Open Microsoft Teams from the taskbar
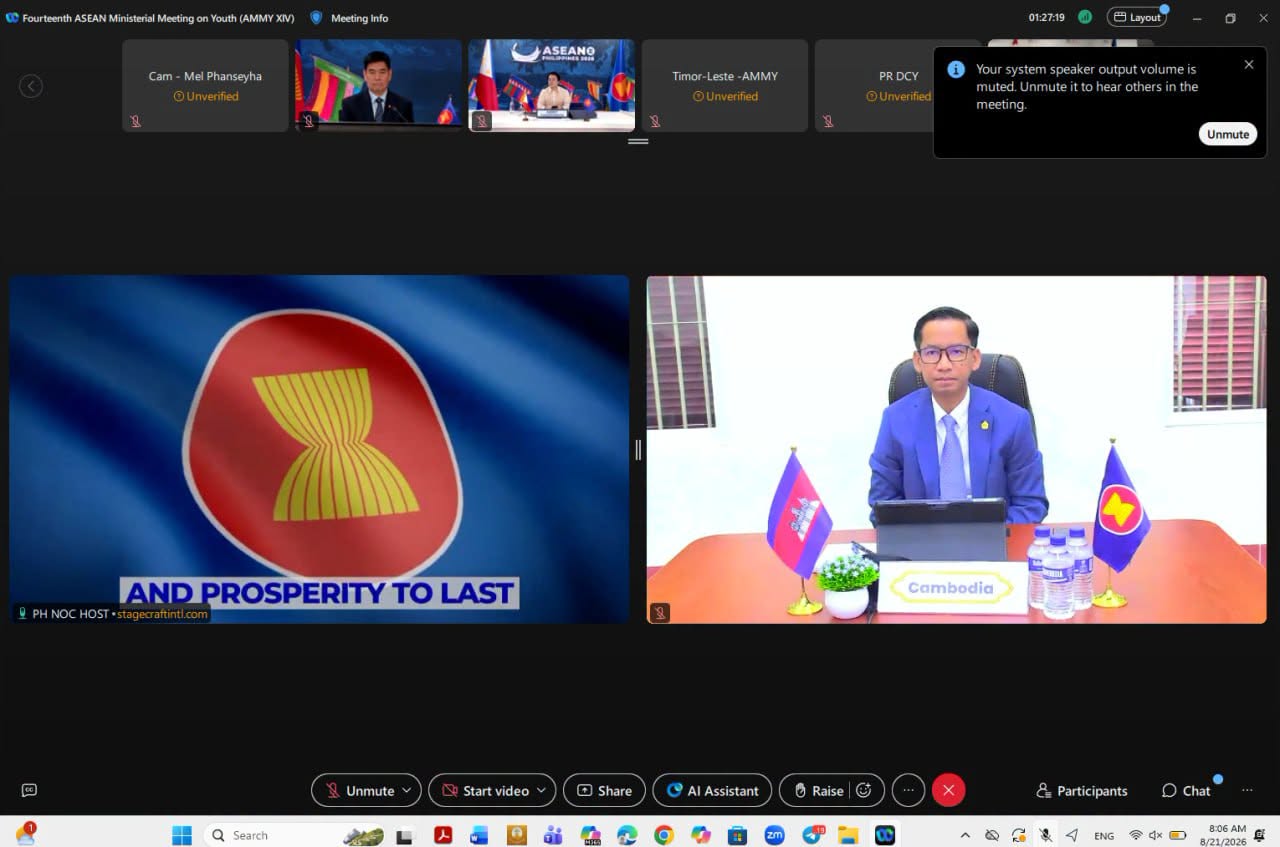The image size is (1280, 847). pos(553,835)
